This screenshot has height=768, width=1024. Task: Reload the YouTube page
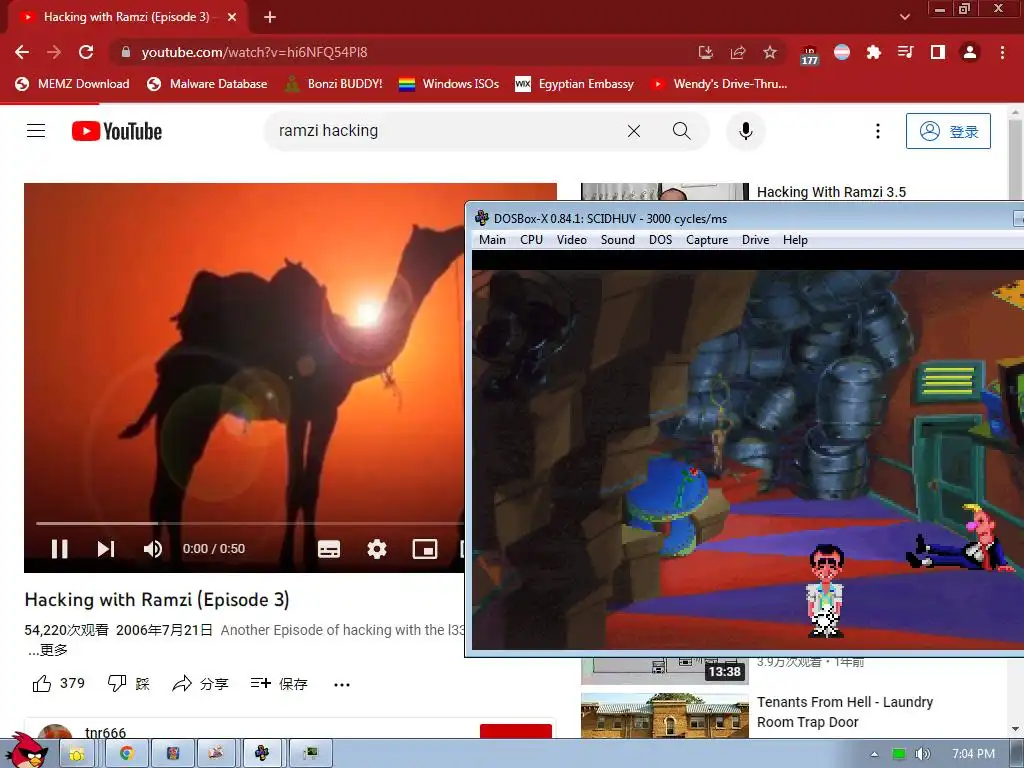(86, 52)
